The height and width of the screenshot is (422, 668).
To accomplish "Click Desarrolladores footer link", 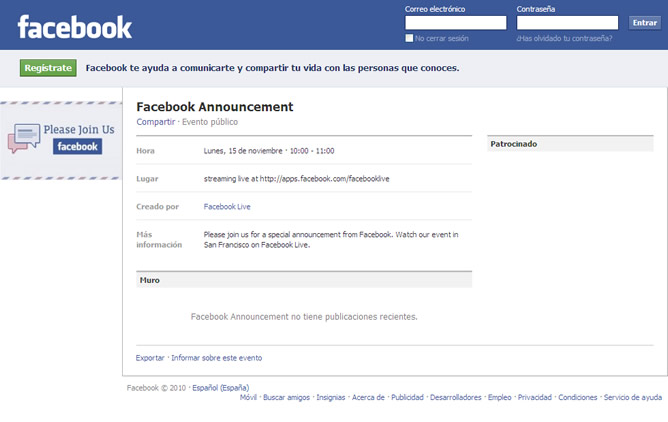I will [455, 397].
